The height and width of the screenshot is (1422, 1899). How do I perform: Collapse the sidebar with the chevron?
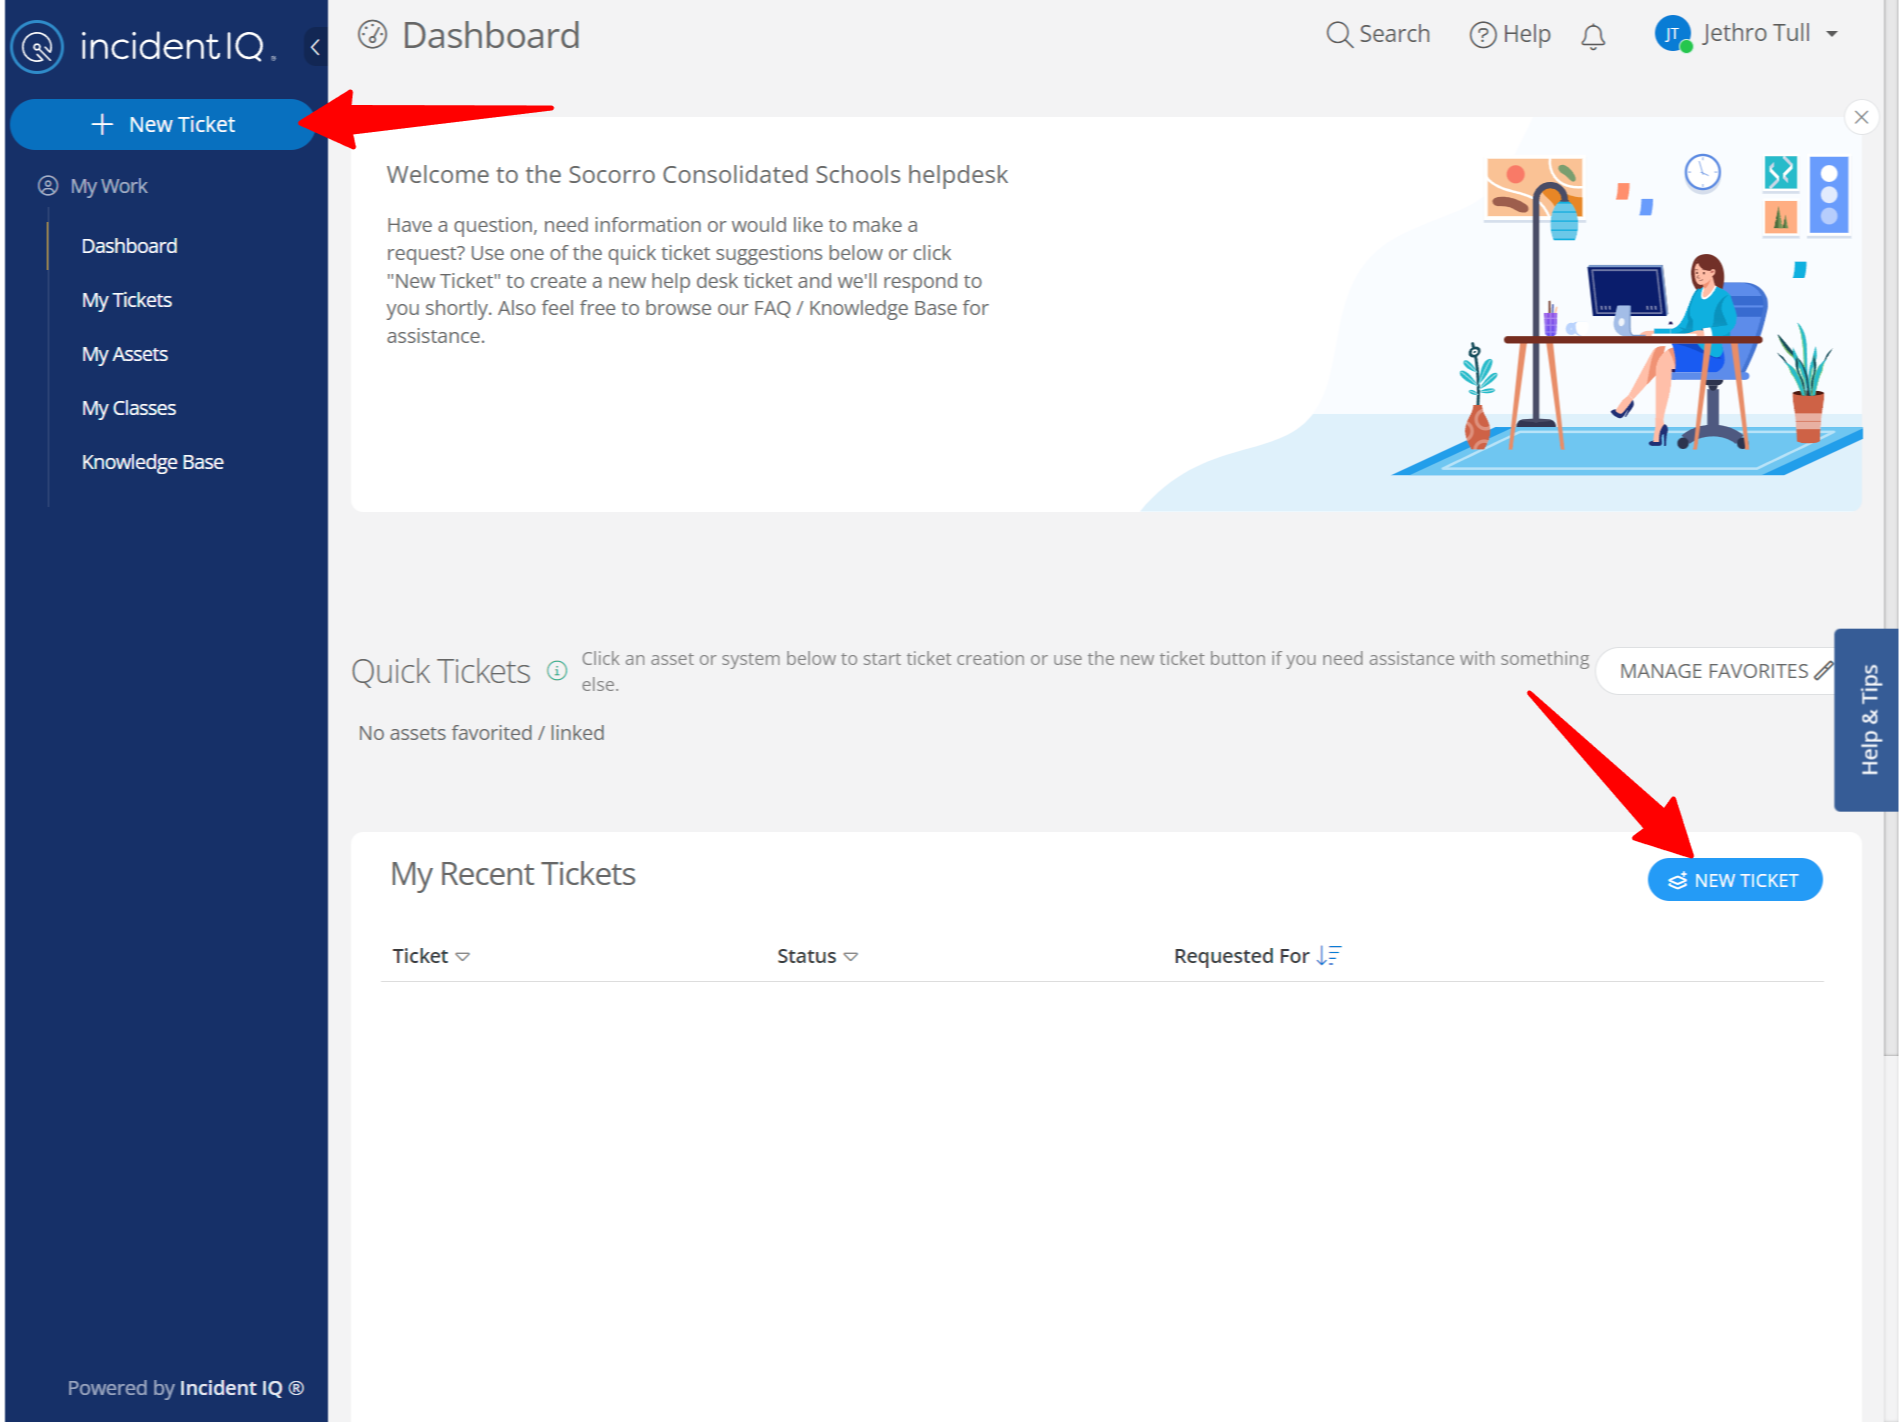pyautogui.click(x=315, y=47)
